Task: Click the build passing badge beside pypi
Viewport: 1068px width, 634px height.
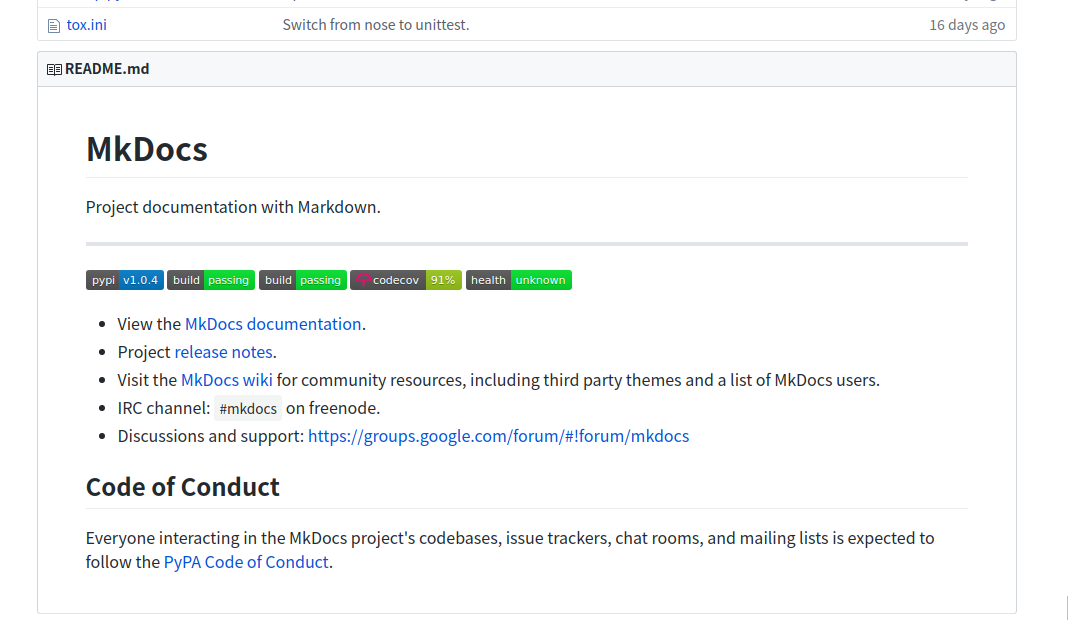Action: pos(211,280)
